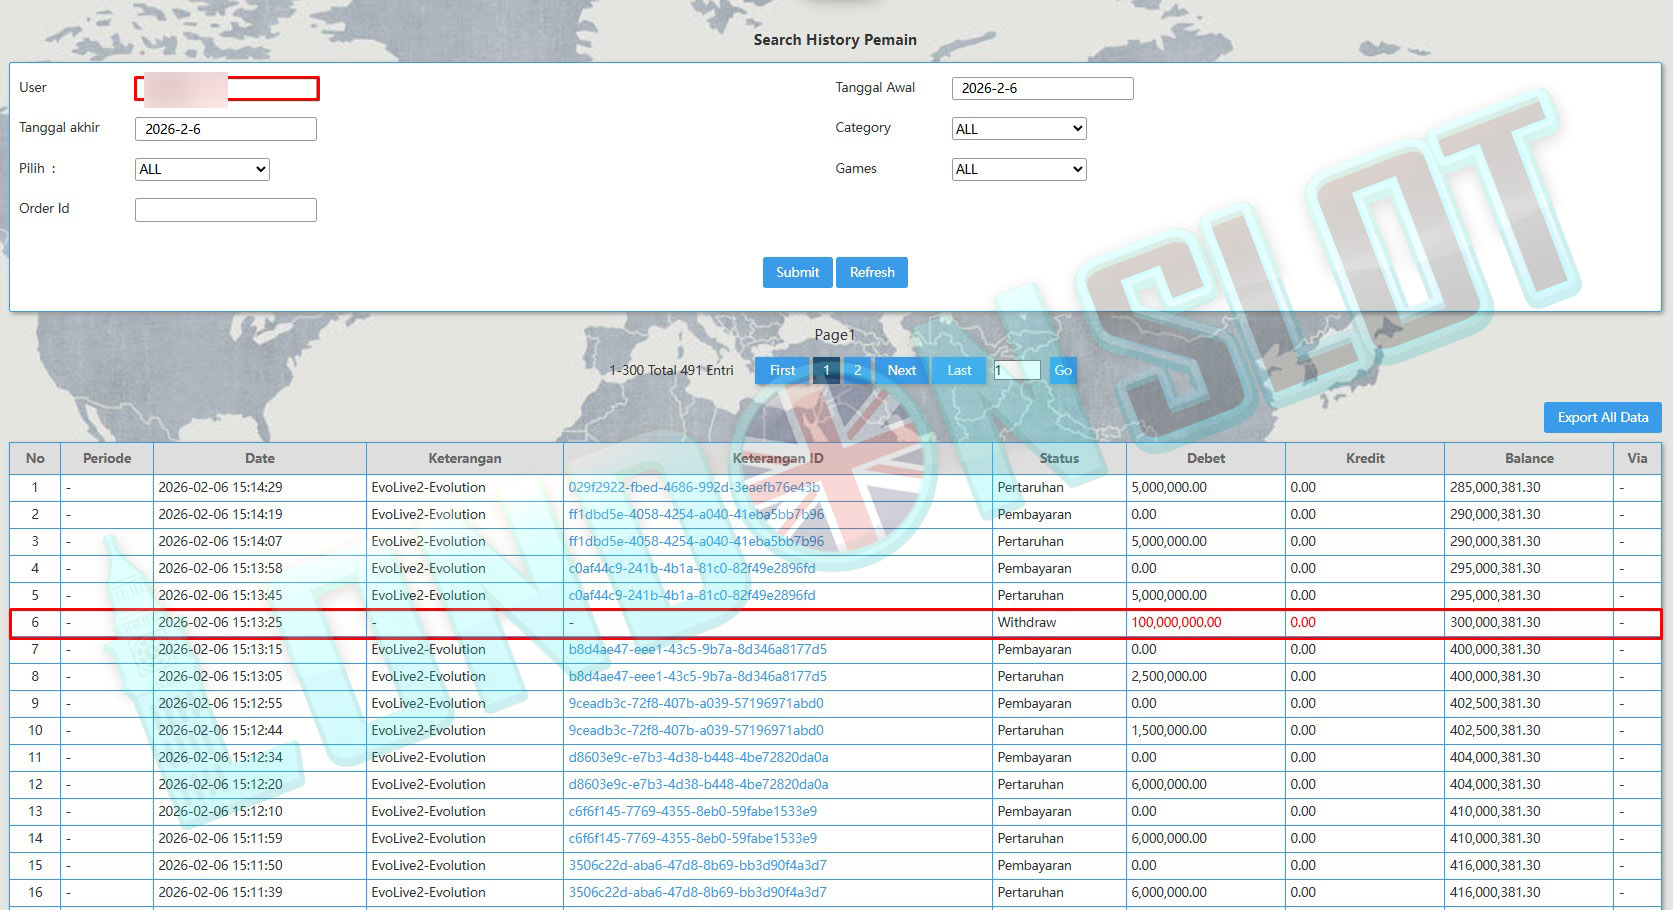Open the b8d4ae47 ID link in row 7
This screenshot has width=1673, height=910.
coord(697,650)
